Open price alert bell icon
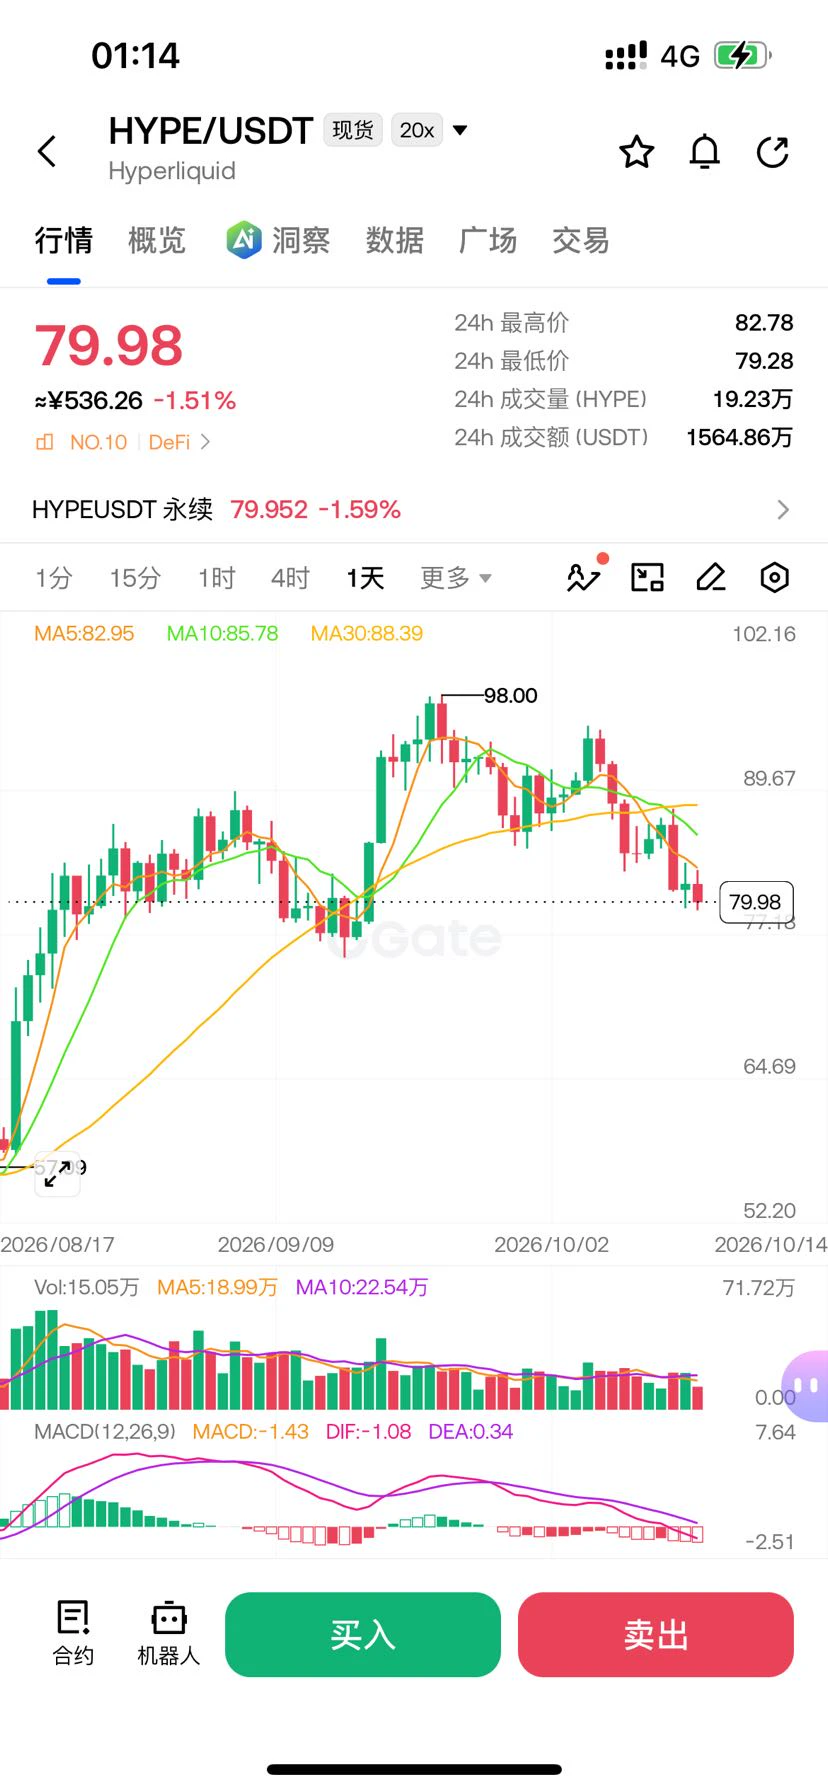This screenshot has width=828, height=1792. coord(705,152)
